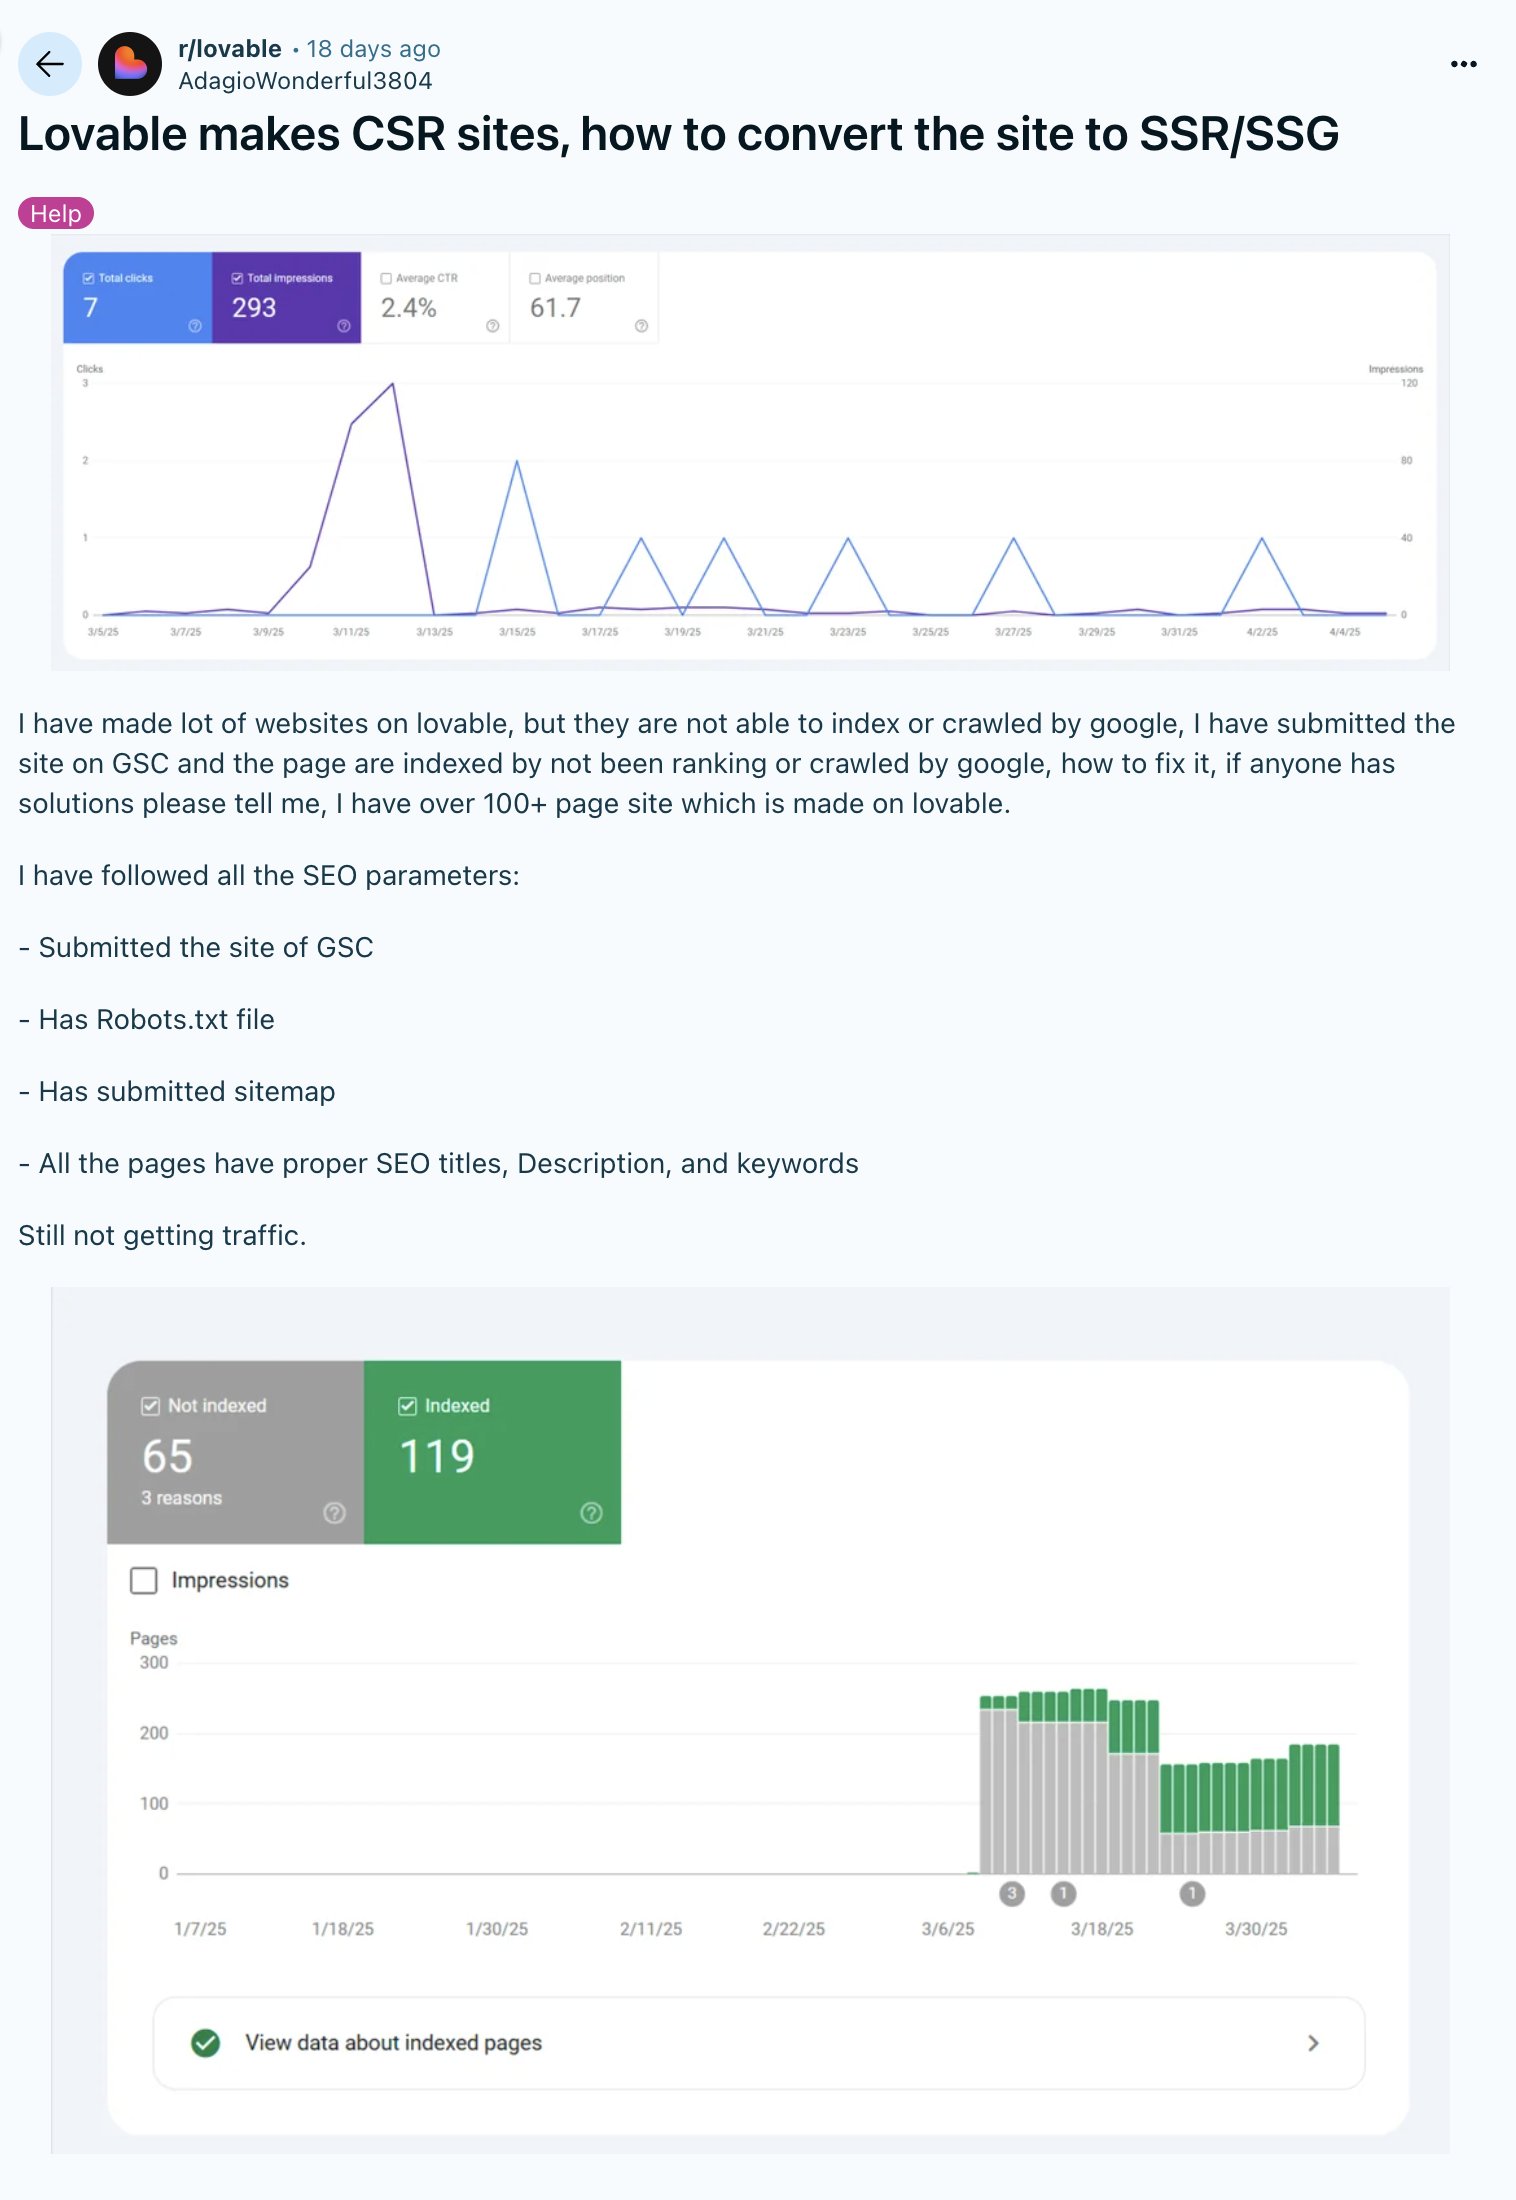This screenshot has height=2200, width=1516.
Task: Click the help icon on Total impressions card
Action: tap(344, 326)
